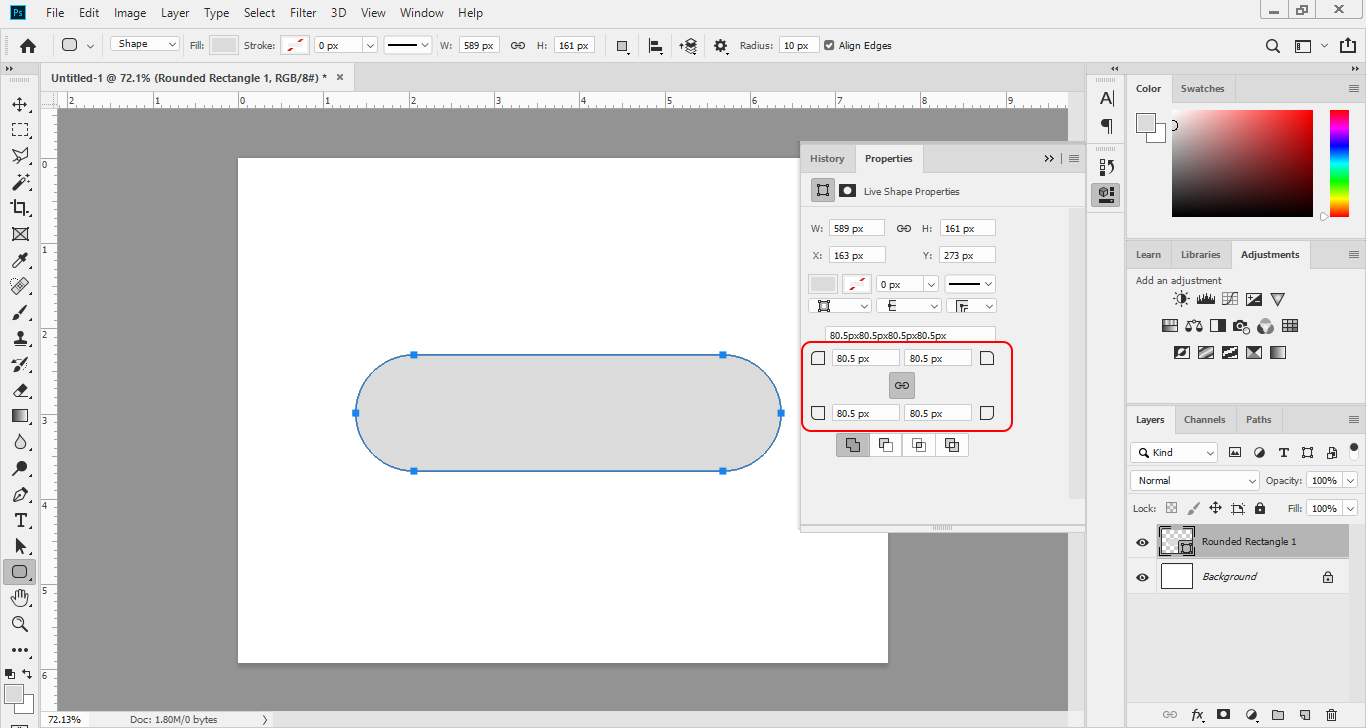Hide the Background layer

tap(1142, 577)
